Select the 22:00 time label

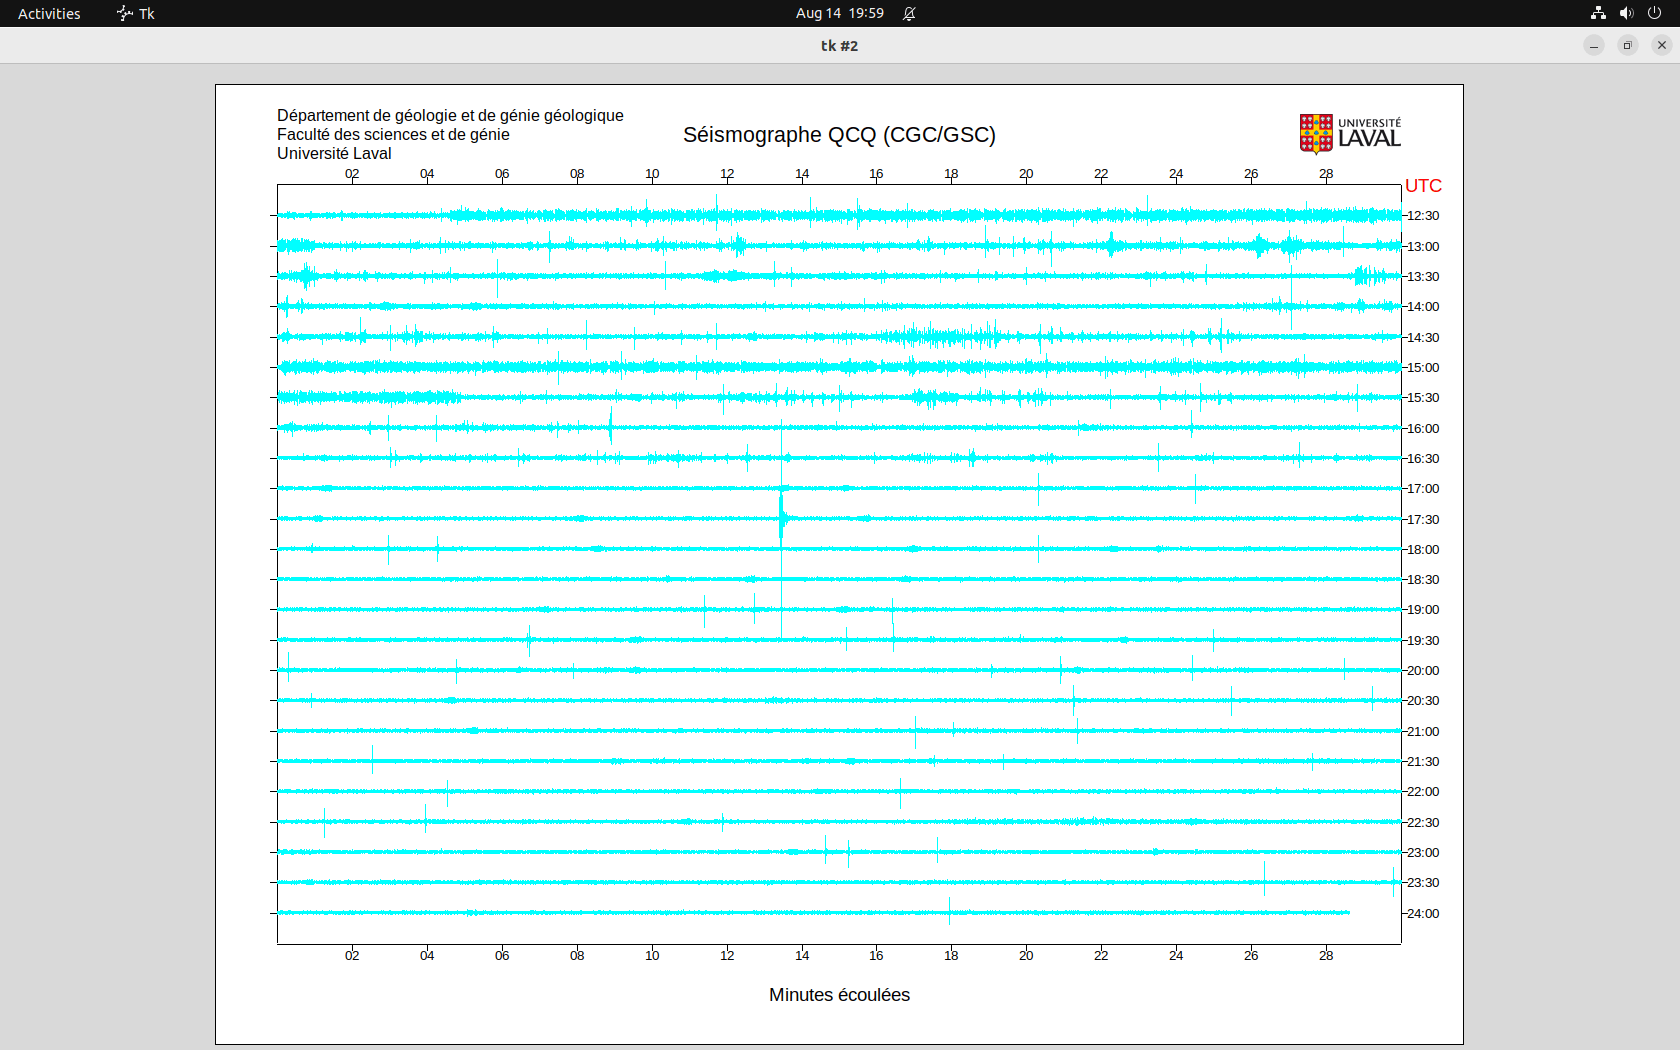(1423, 791)
